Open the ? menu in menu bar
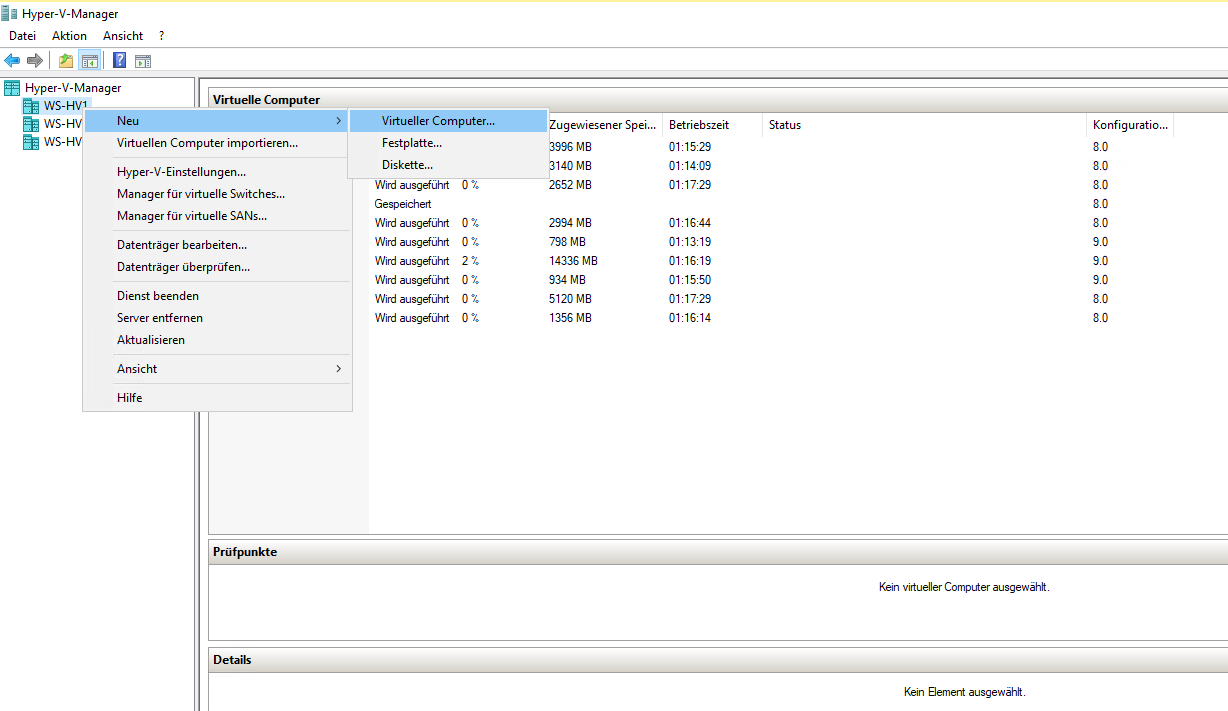Viewport: 1228px width, 711px height. pyautogui.click(x=162, y=36)
